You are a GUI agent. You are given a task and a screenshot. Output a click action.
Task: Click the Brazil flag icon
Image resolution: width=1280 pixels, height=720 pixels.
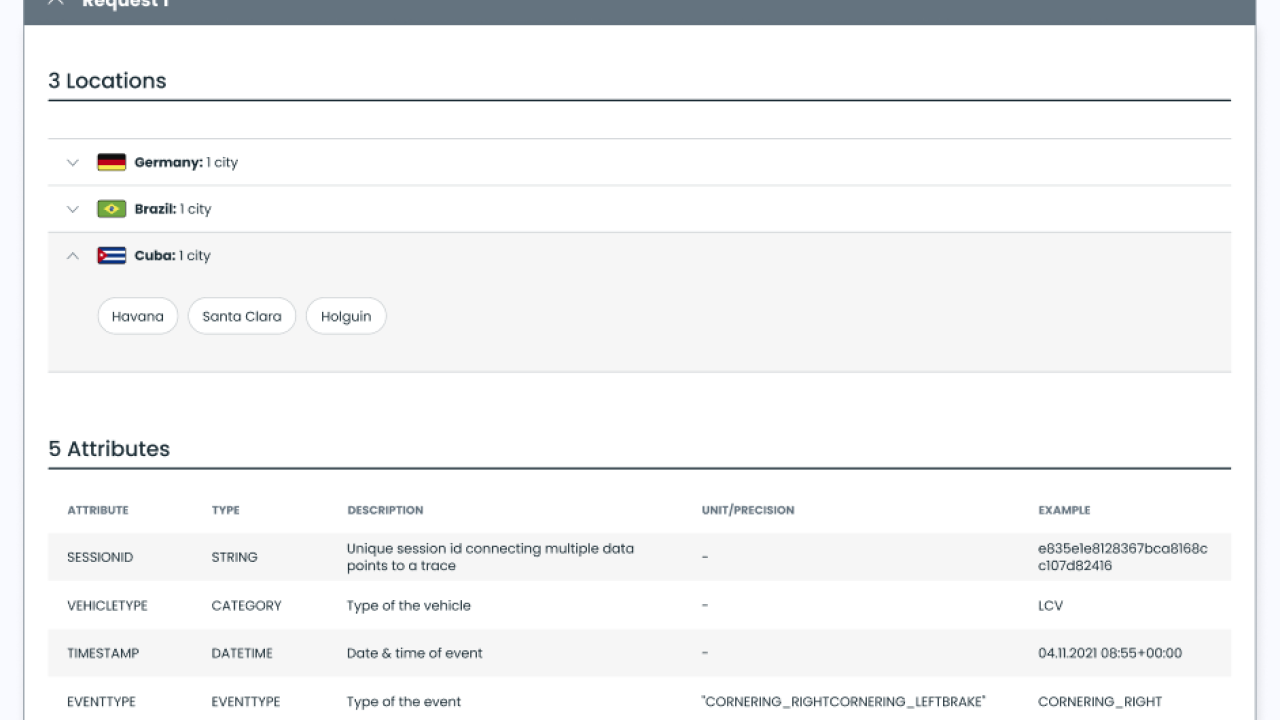tap(111, 208)
